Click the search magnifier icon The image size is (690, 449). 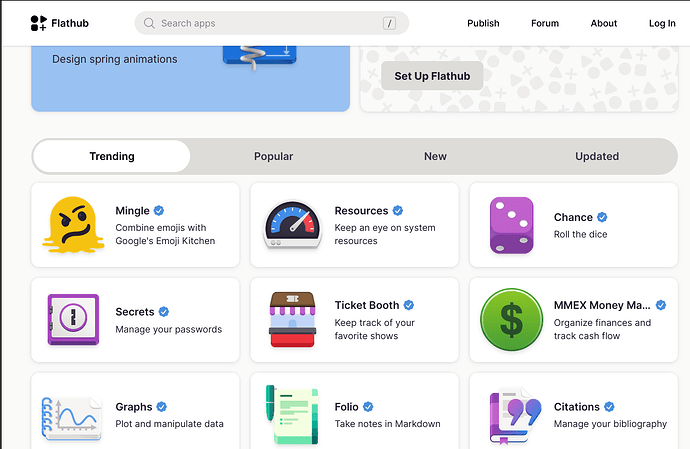(149, 23)
